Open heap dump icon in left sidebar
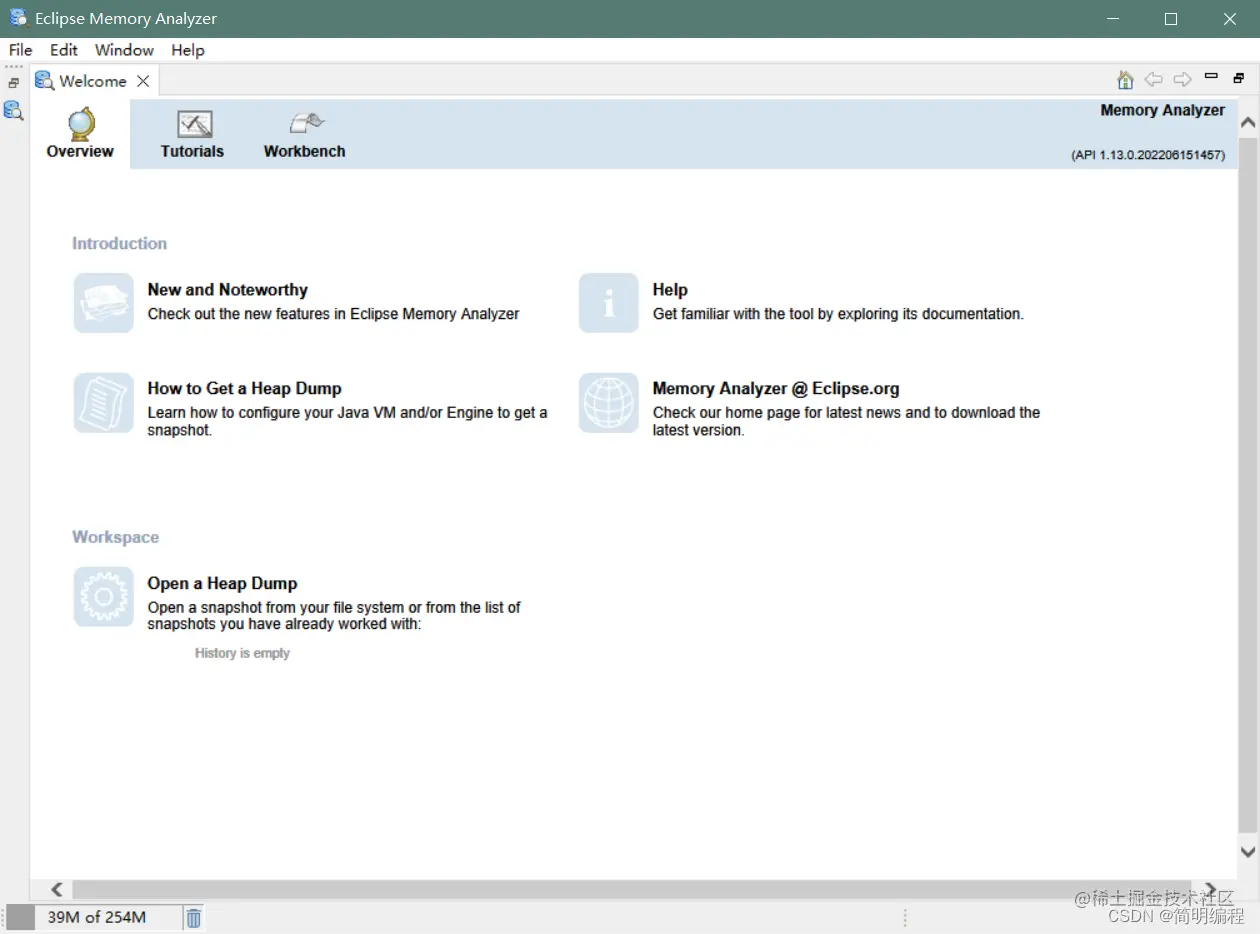This screenshot has height=934, width=1260. [13, 110]
